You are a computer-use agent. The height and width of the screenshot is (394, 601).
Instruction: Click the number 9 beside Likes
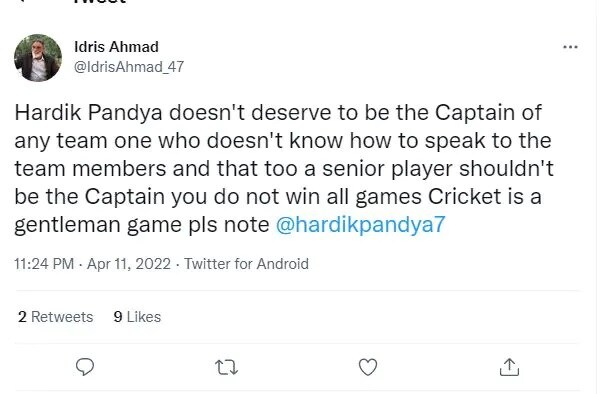coord(118,317)
